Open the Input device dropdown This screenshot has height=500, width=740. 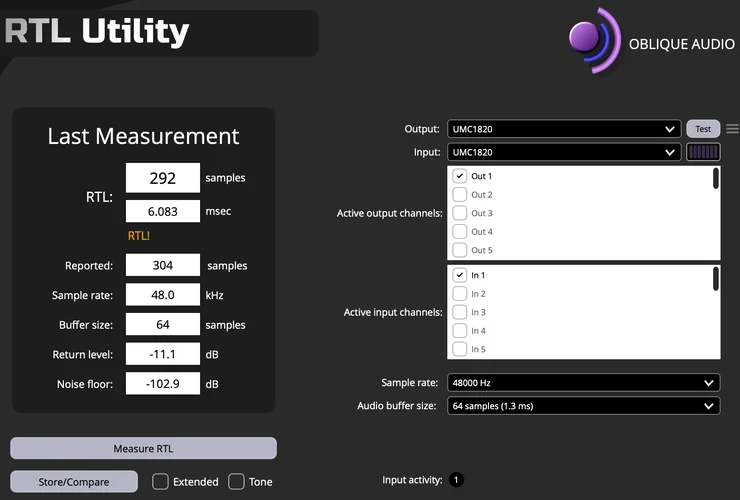[x=564, y=152]
